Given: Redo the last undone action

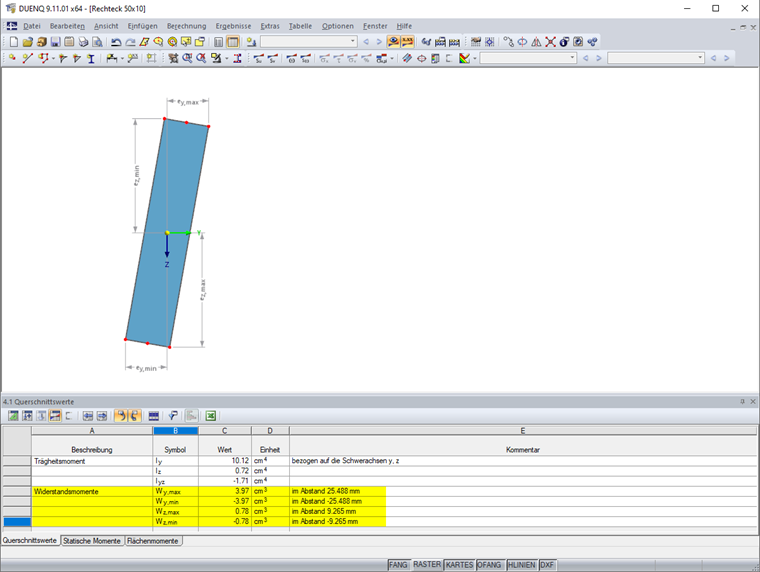Looking at the screenshot, I should (x=130, y=42).
